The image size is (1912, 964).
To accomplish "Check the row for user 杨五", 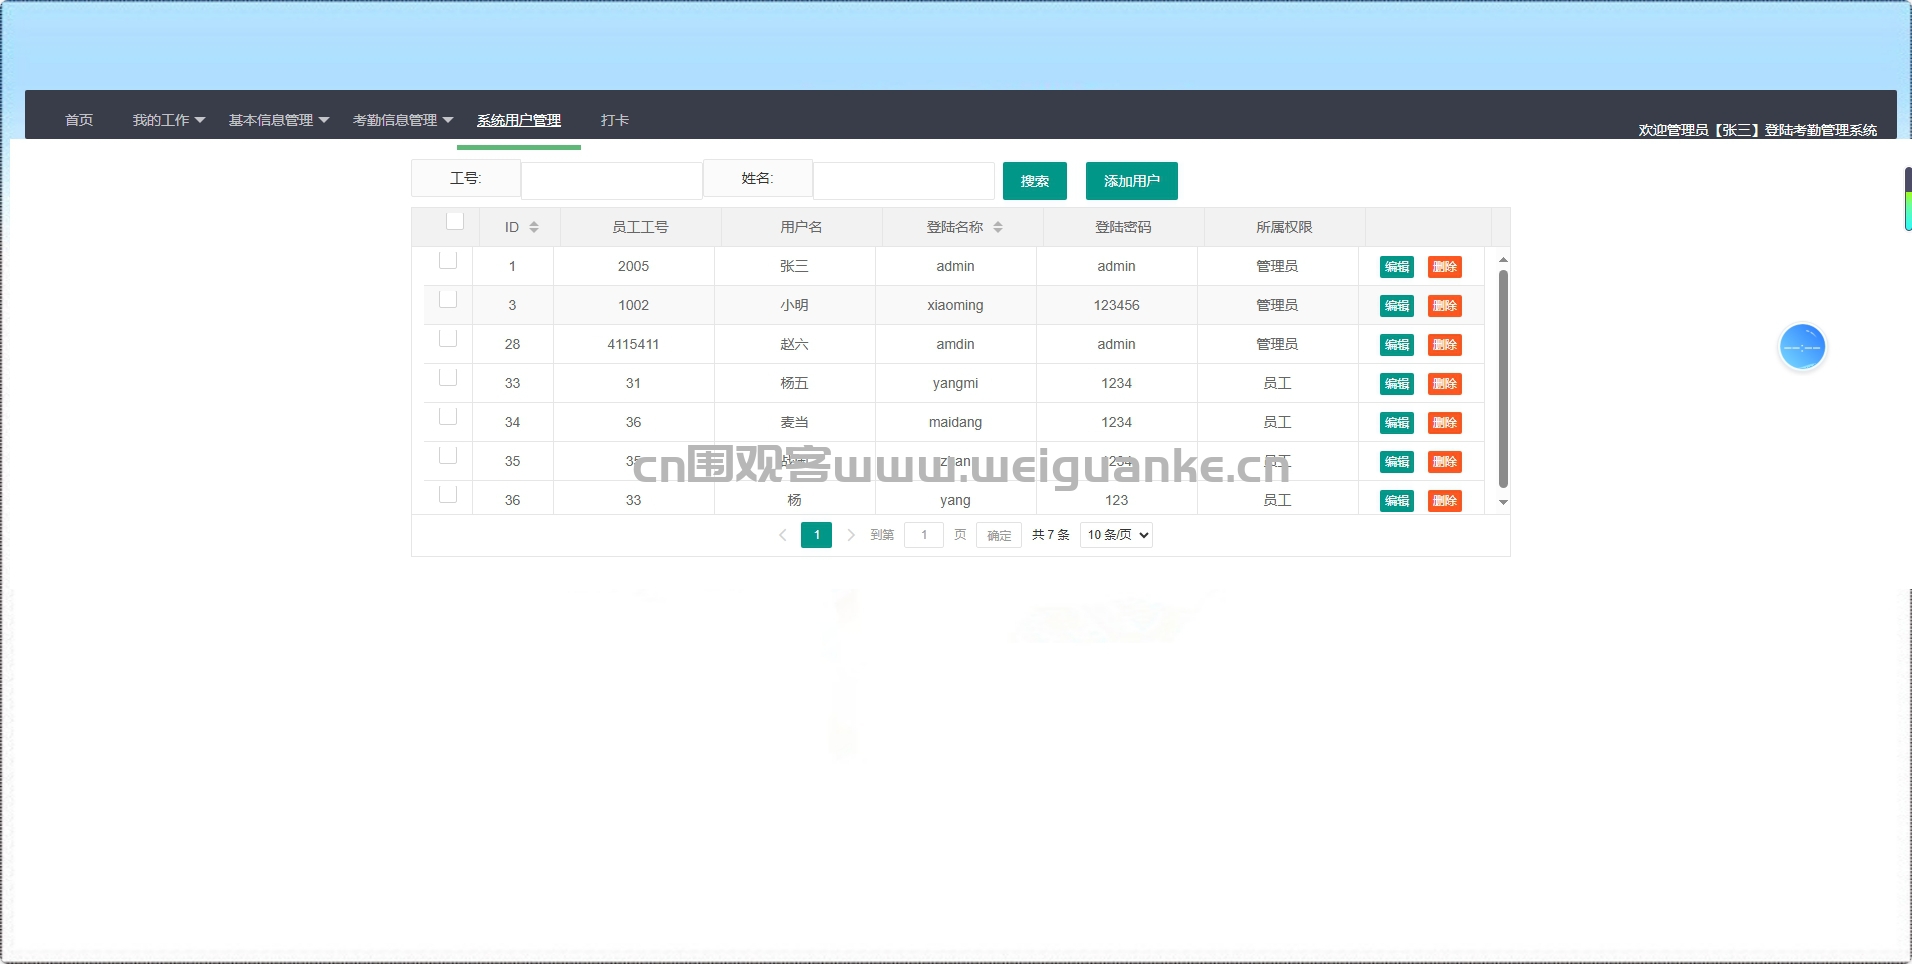I will click(448, 377).
